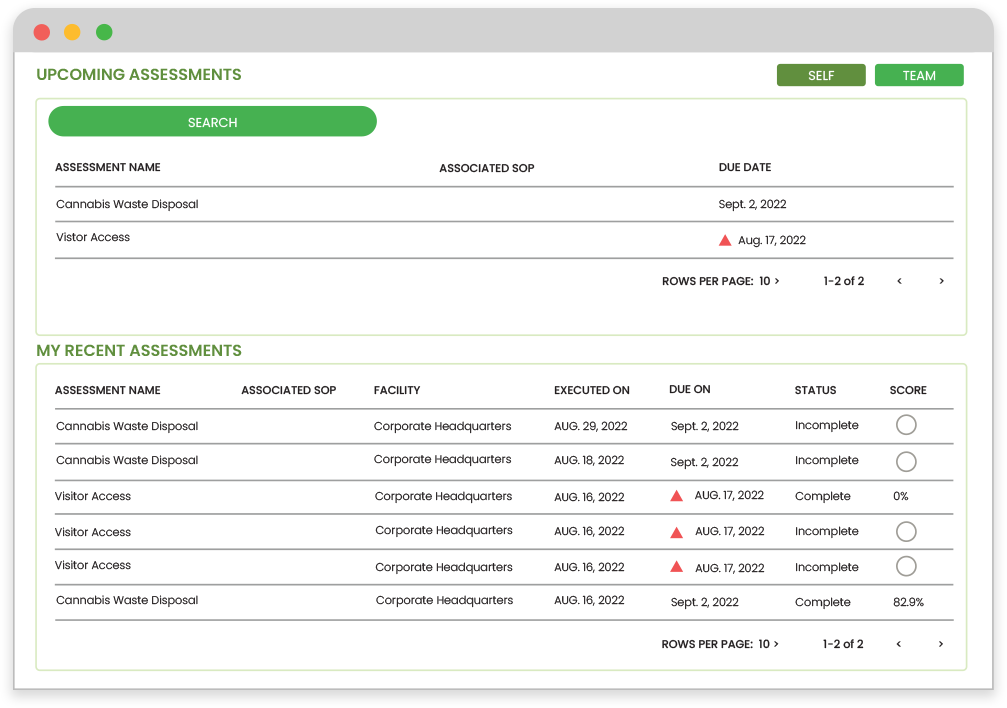Go to previous page in My Recent Assessments

pos(898,644)
